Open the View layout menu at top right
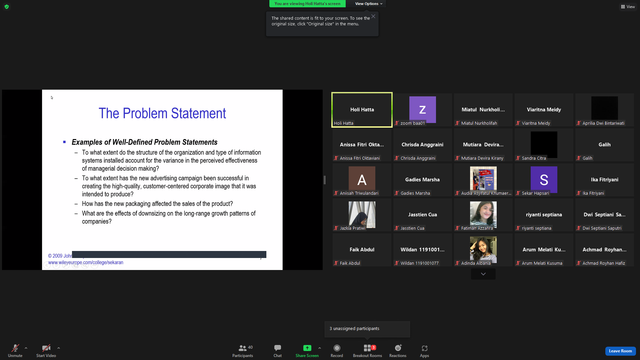 point(628,7)
